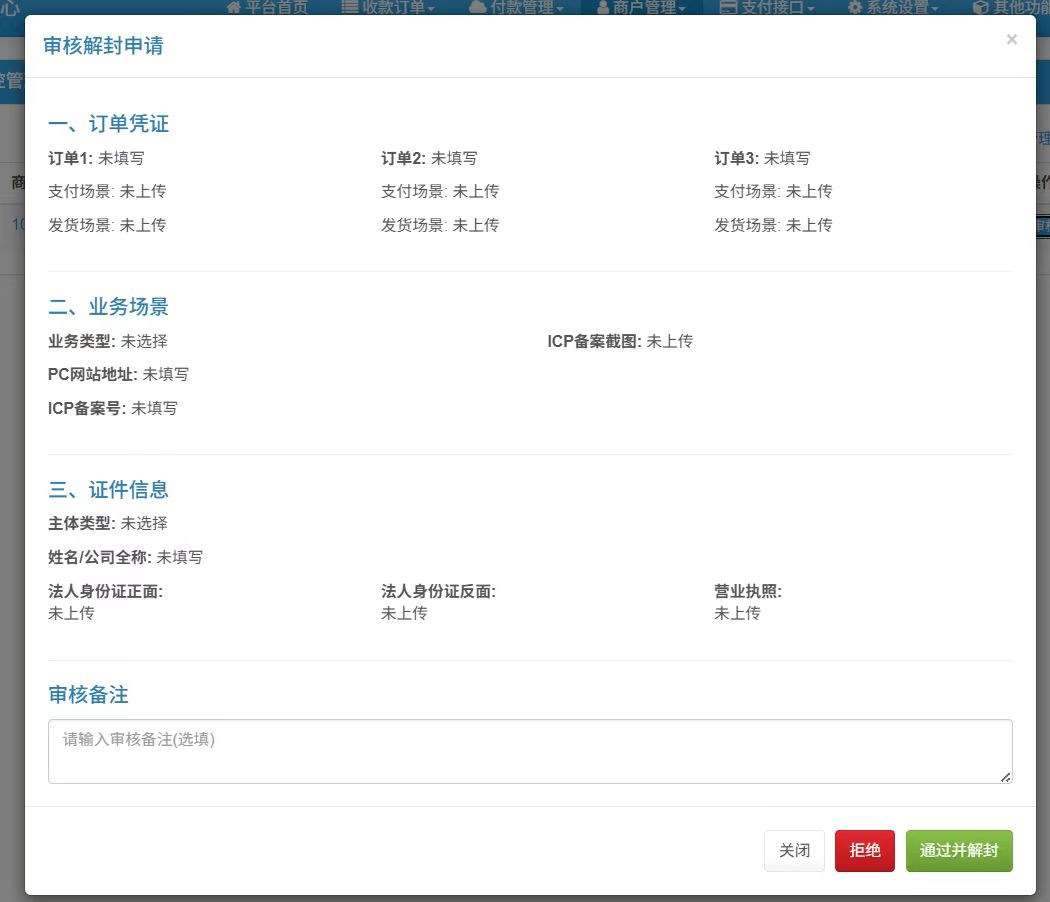Click the list icon beside 收款订单

[350, 7]
